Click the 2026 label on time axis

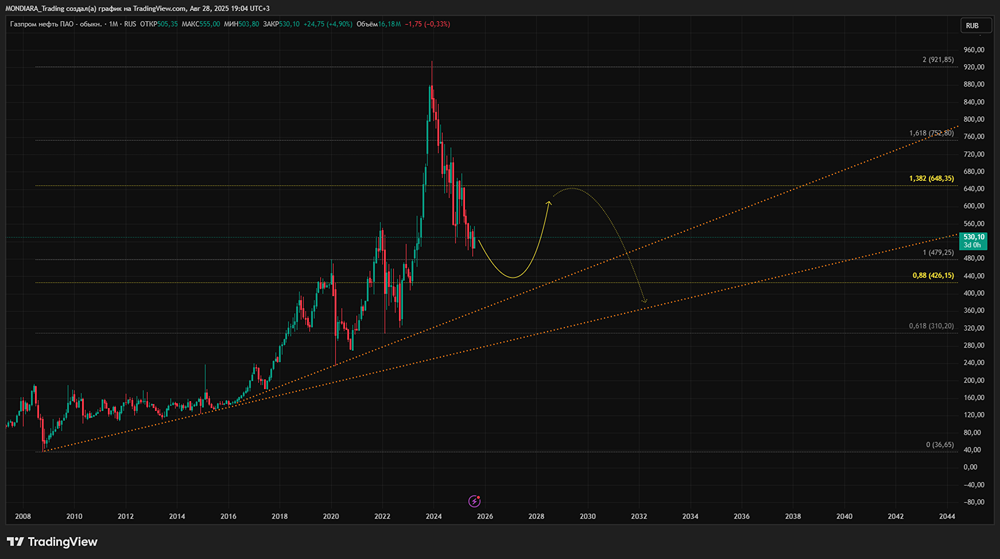coord(485,516)
